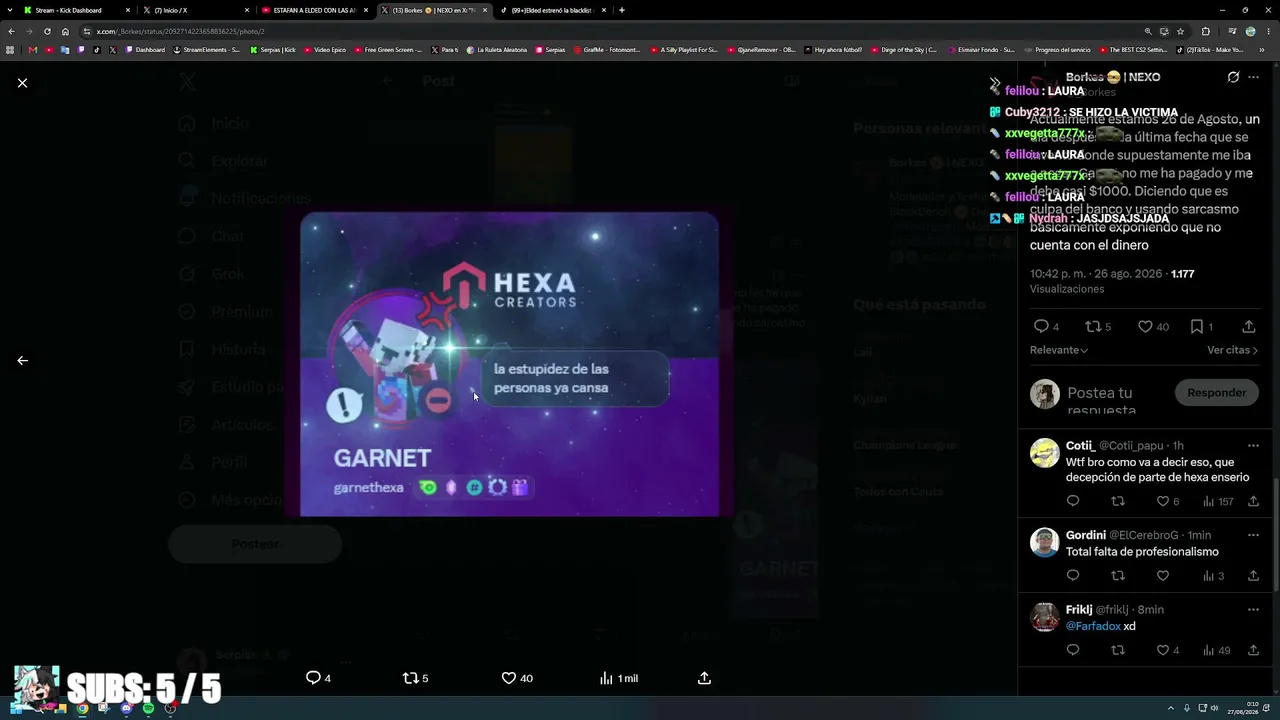Open more options on Friklj's reply

pyautogui.click(x=1253, y=609)
